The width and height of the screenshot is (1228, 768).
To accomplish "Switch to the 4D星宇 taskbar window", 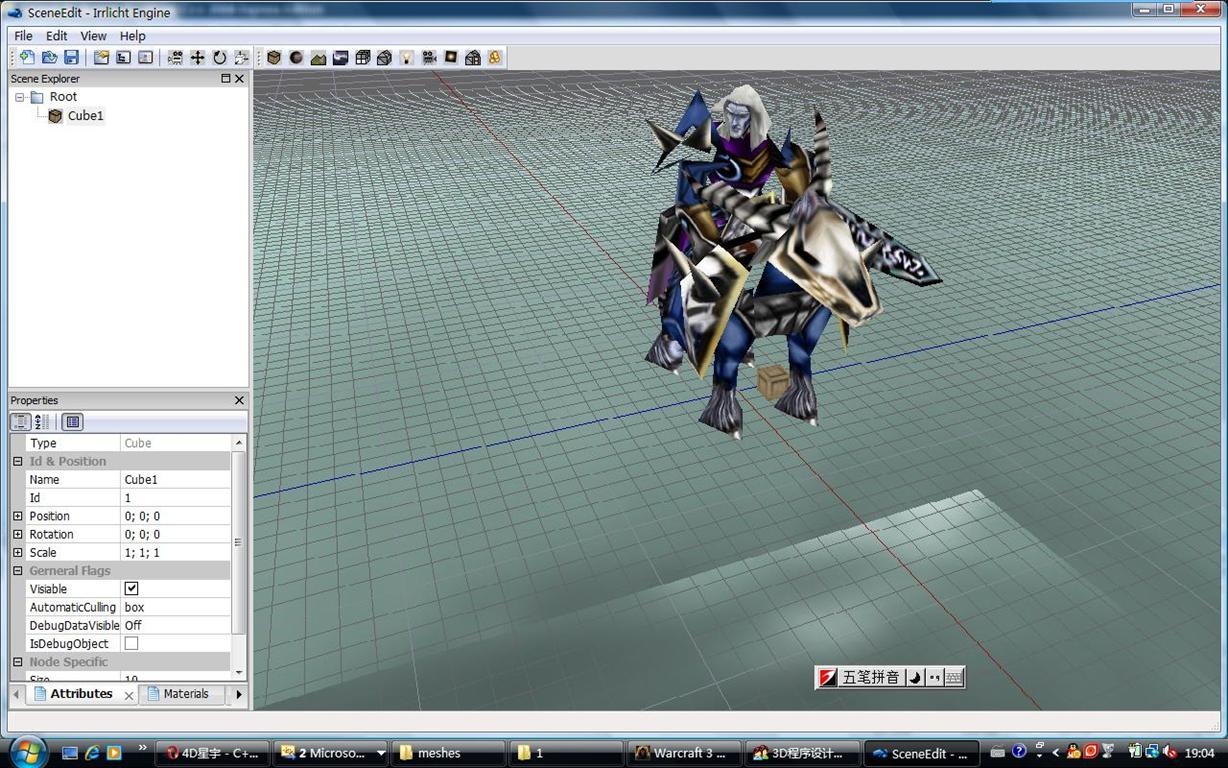I will click(x=214, y=753).
